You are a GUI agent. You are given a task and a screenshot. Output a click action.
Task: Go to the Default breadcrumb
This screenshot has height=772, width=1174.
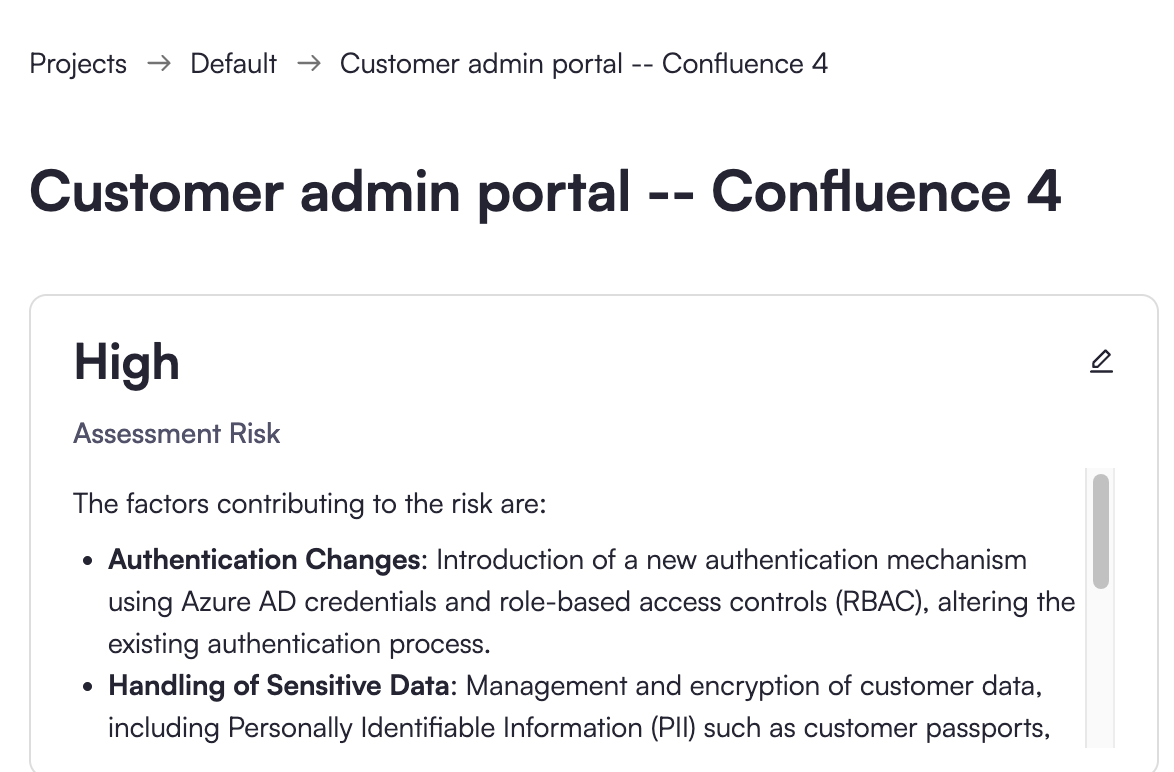tap(233, 64)
